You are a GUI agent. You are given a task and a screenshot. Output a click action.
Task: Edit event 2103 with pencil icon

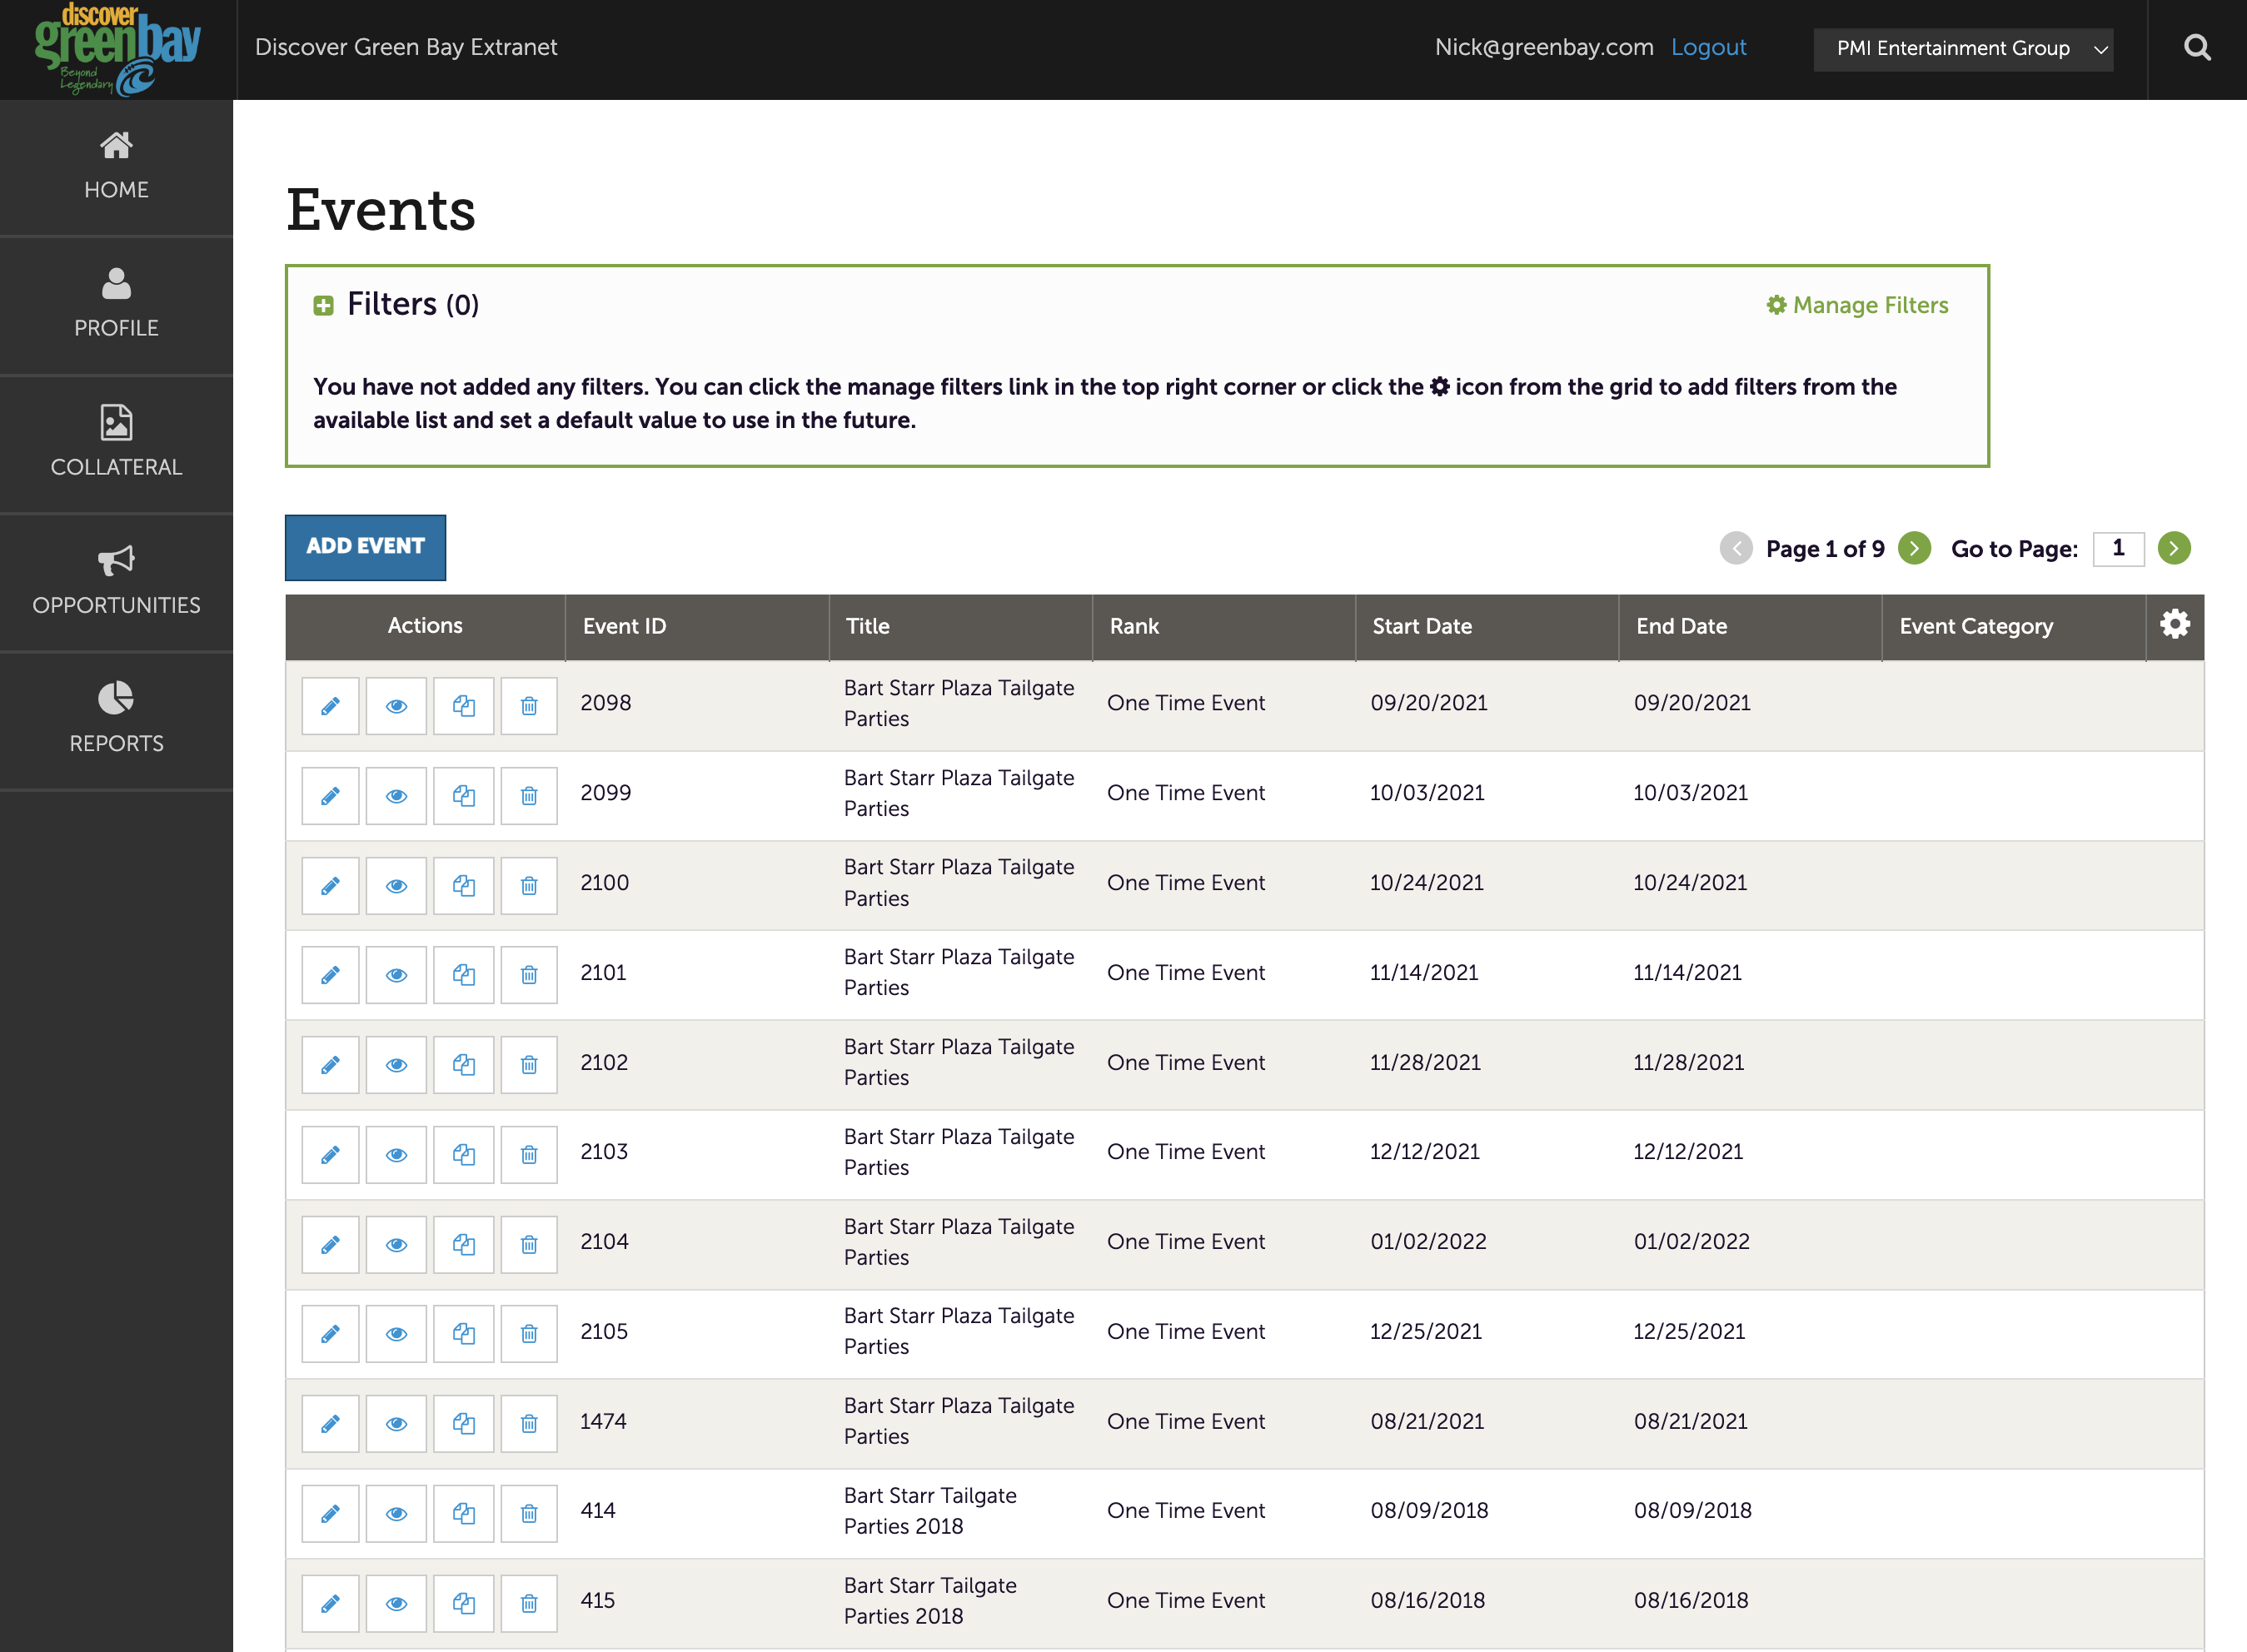330,1155
